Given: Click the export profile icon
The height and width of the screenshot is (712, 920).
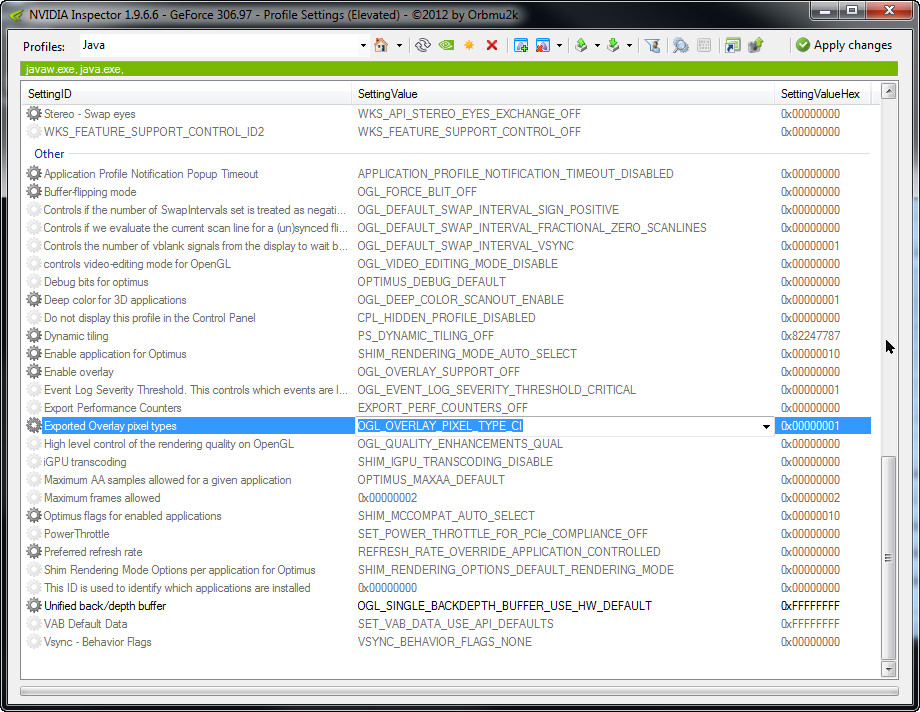Looking at the screenshot, I should click(x=581, y=45).
